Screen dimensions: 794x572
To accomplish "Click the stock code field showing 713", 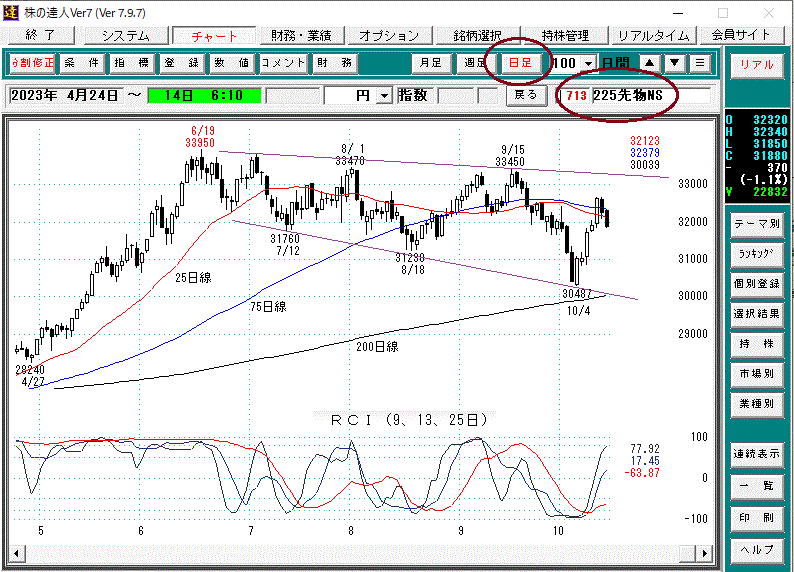I will [575, 95].
